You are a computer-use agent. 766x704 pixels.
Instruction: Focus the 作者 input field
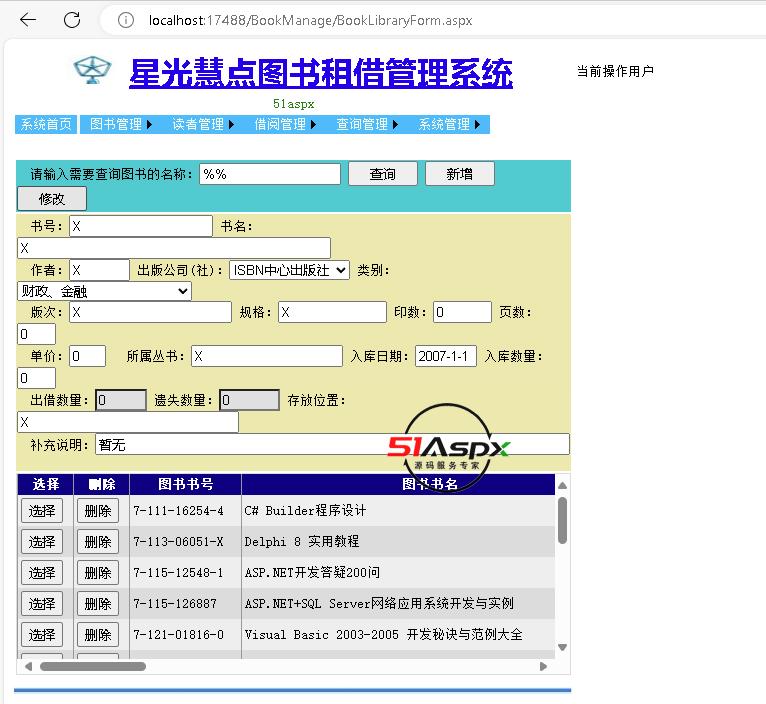pyautogui.click(x=99, y=270)
